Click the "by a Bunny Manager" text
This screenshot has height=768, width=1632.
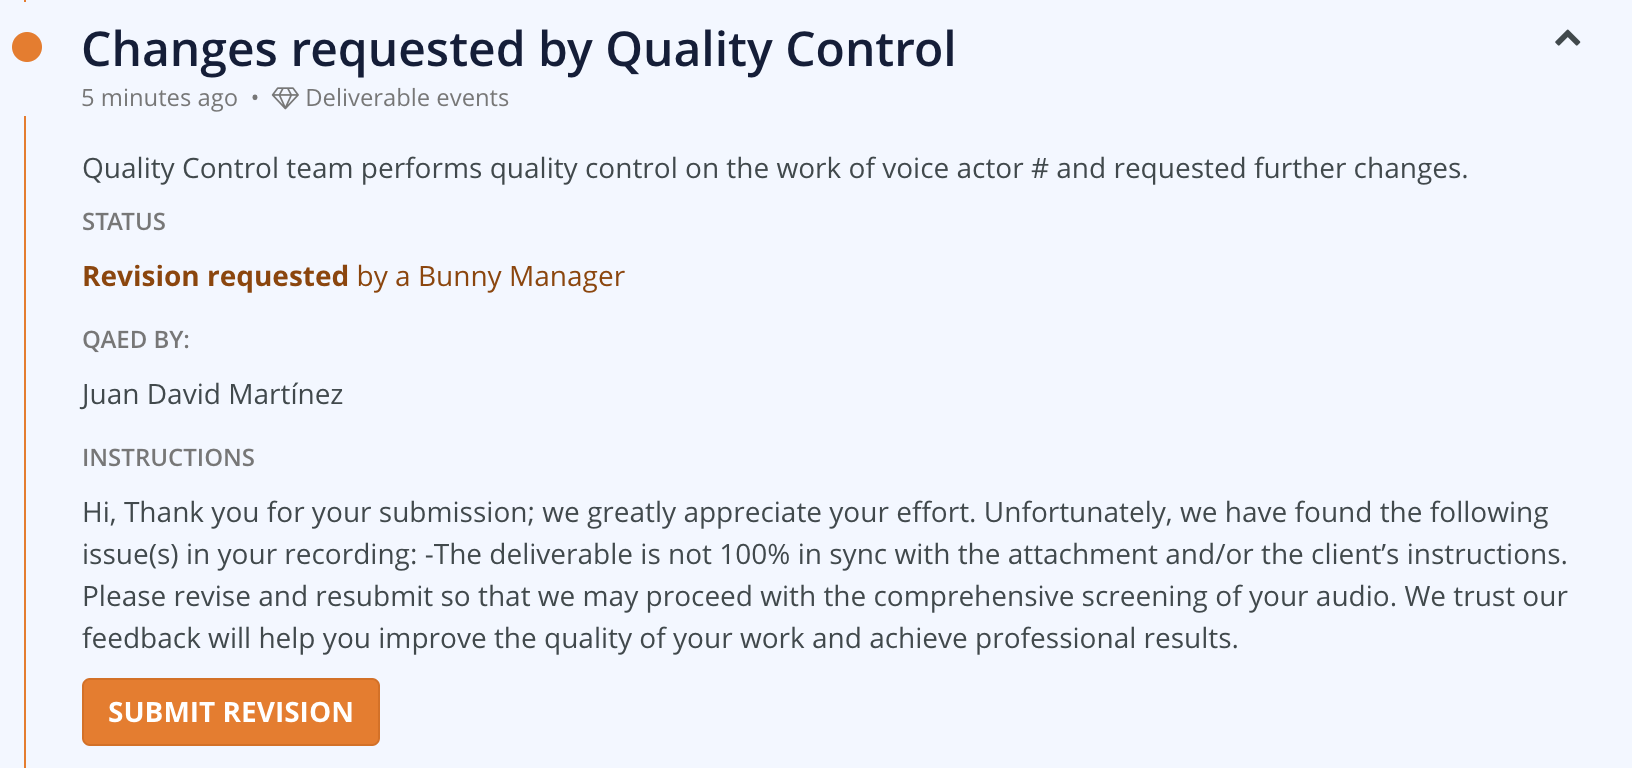pos(491,276)
